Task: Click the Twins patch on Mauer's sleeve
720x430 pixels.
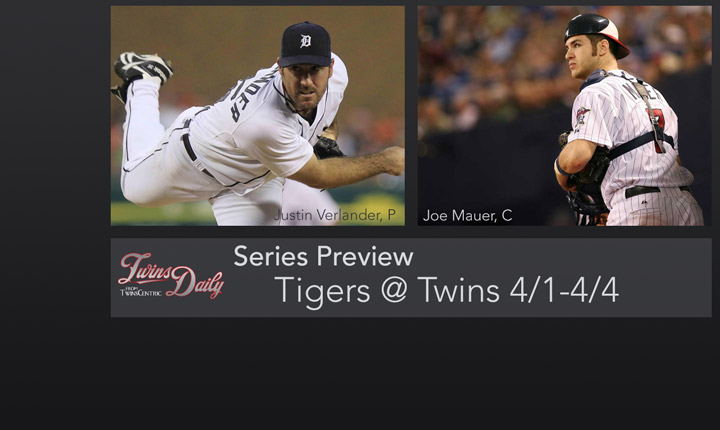Action: click(x=582, y=115)
